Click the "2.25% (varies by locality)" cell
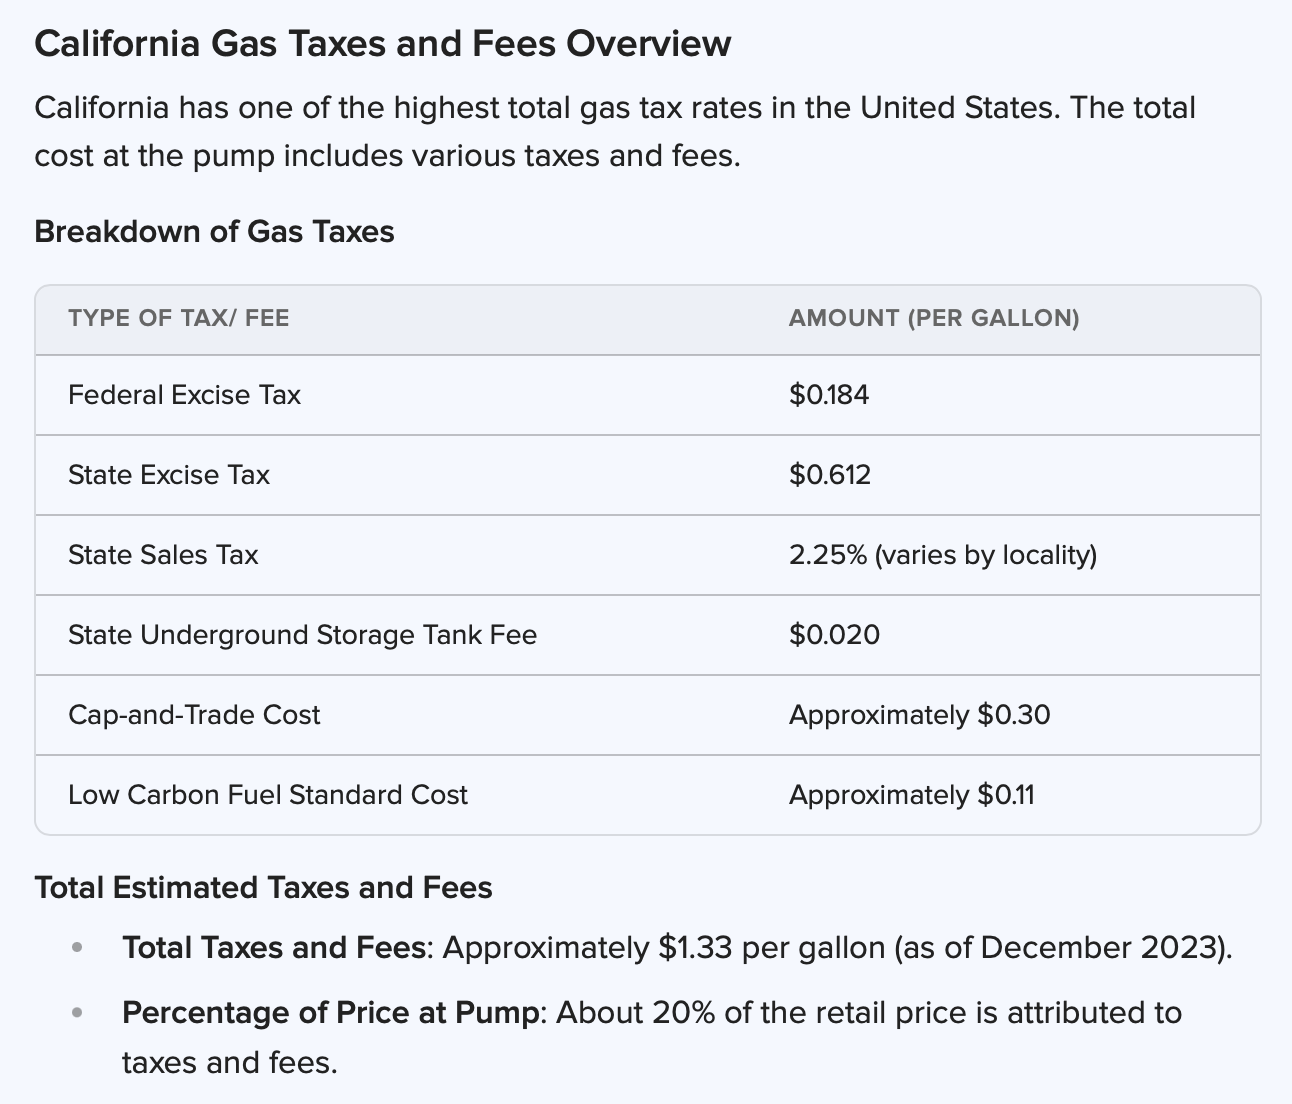Image resolution: width=1292 pixels, height=1104 pixels. point(942,555)
